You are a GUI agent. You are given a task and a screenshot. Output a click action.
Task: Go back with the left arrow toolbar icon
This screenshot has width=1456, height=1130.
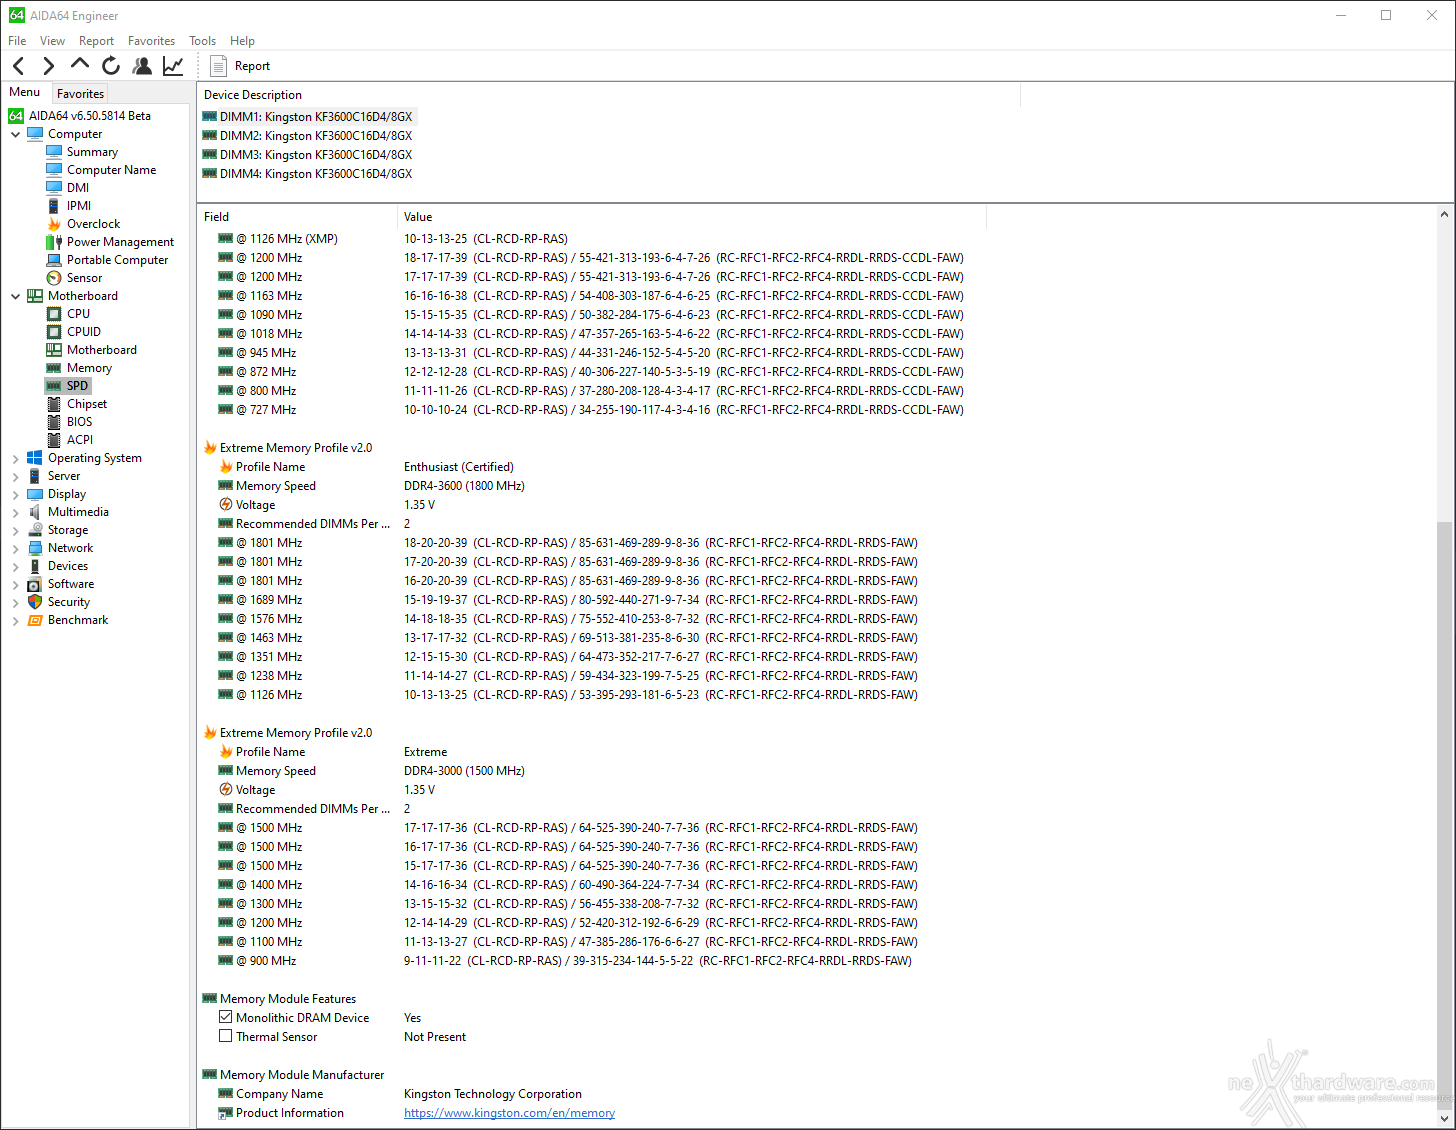point(19,66)
